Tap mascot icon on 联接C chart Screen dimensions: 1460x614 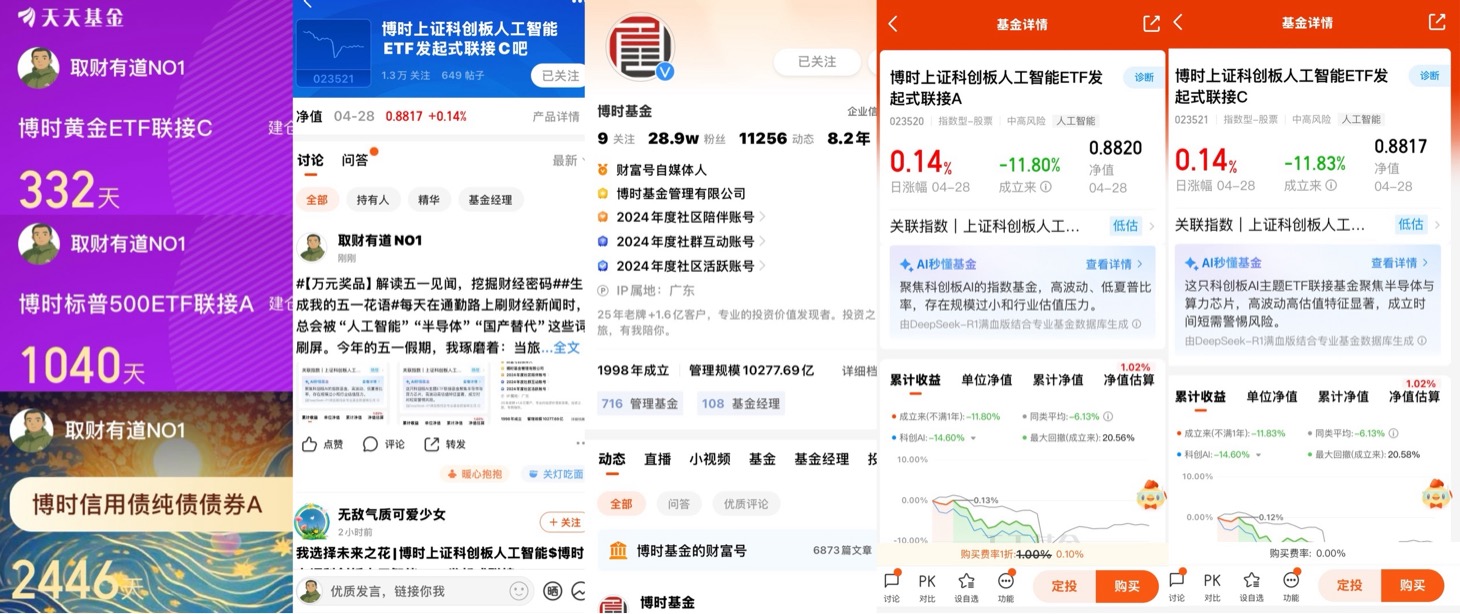click(1437, 494)
